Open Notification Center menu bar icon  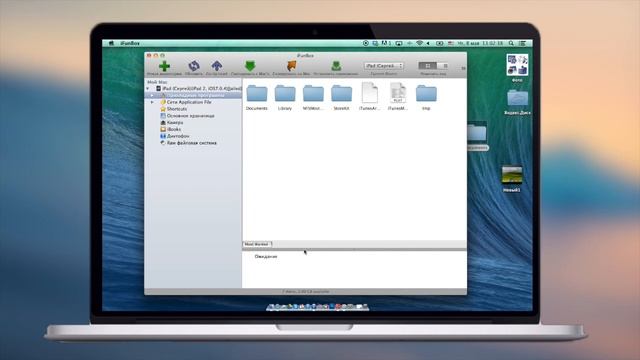522,43
